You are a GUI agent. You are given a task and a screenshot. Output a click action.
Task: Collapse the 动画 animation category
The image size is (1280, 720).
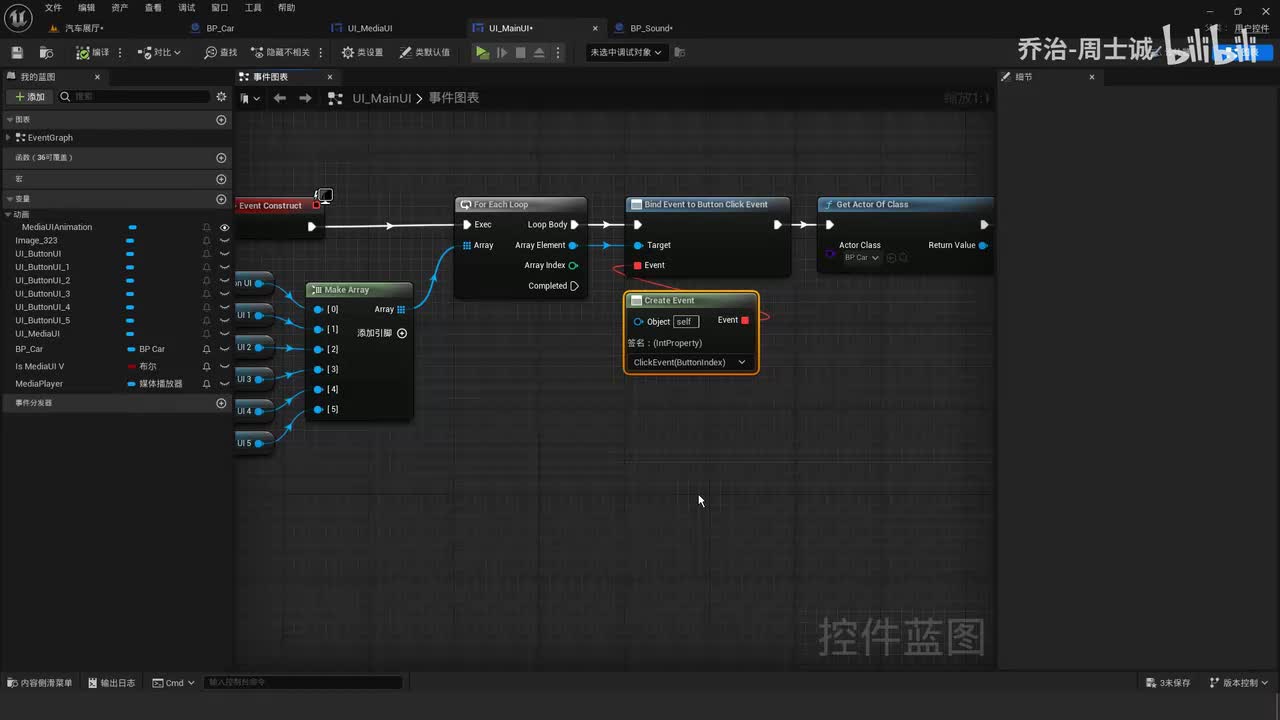click(9, 214)
